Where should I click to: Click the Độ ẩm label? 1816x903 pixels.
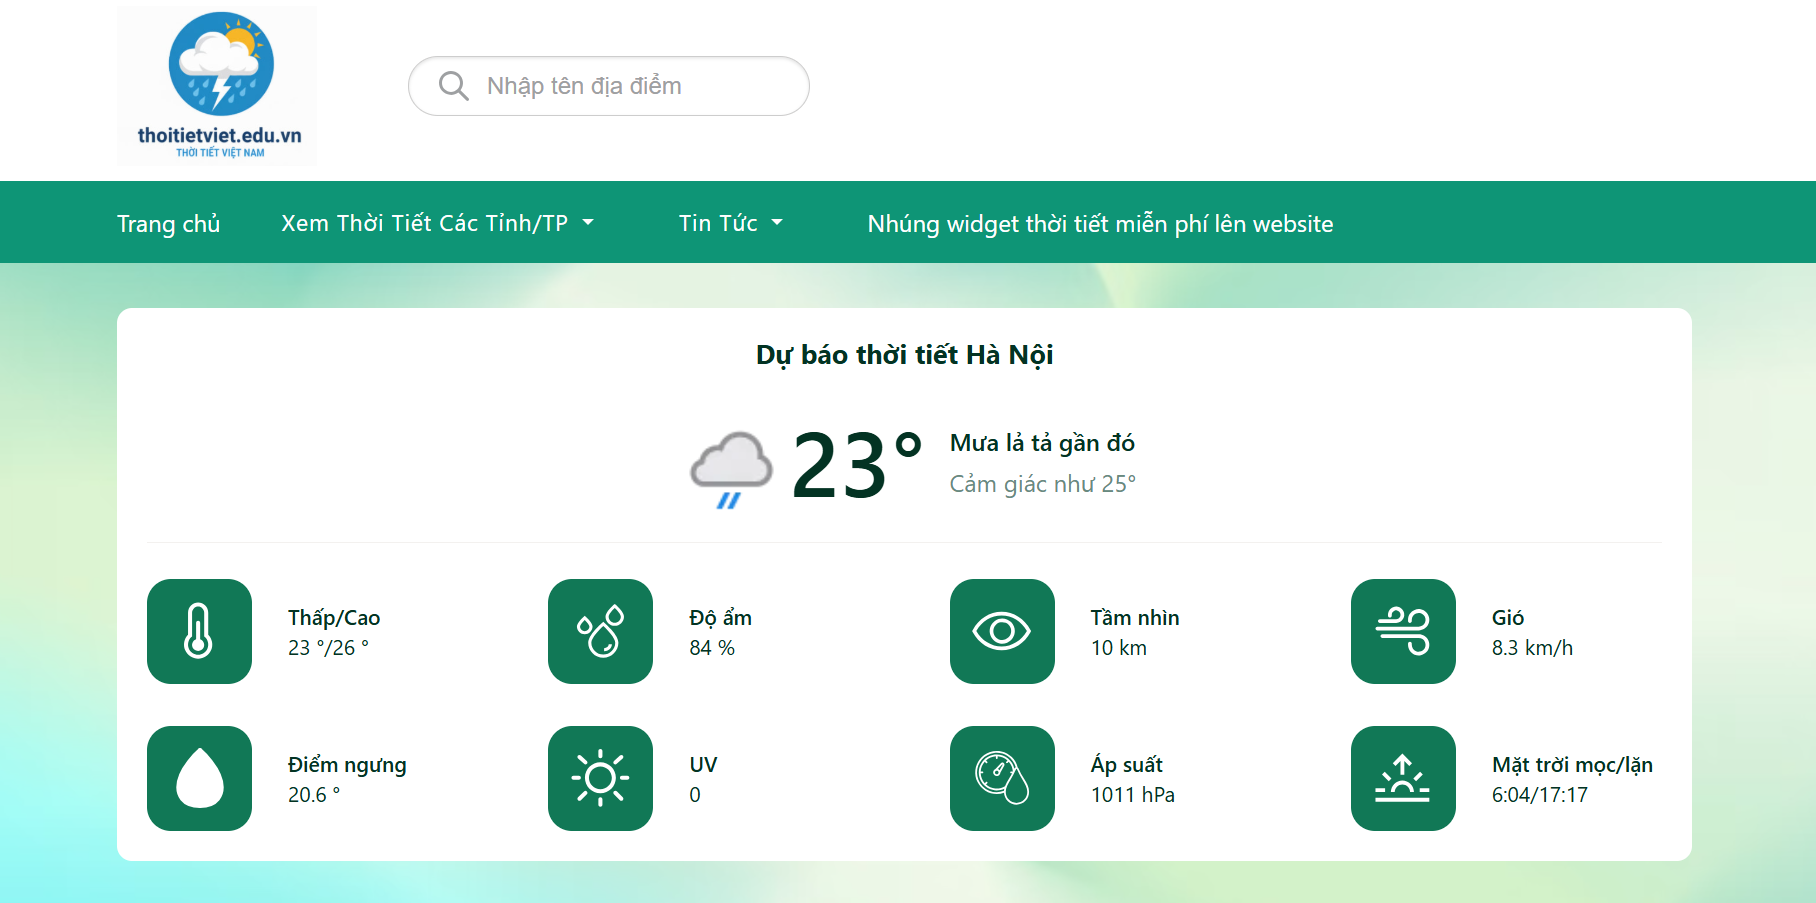tap(720, 618)
